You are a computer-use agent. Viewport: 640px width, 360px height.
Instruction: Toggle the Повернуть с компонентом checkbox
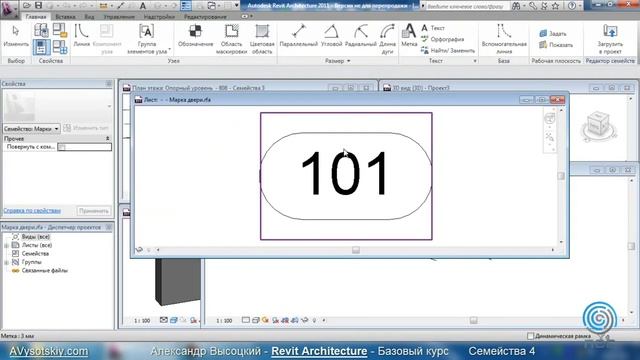61,147
